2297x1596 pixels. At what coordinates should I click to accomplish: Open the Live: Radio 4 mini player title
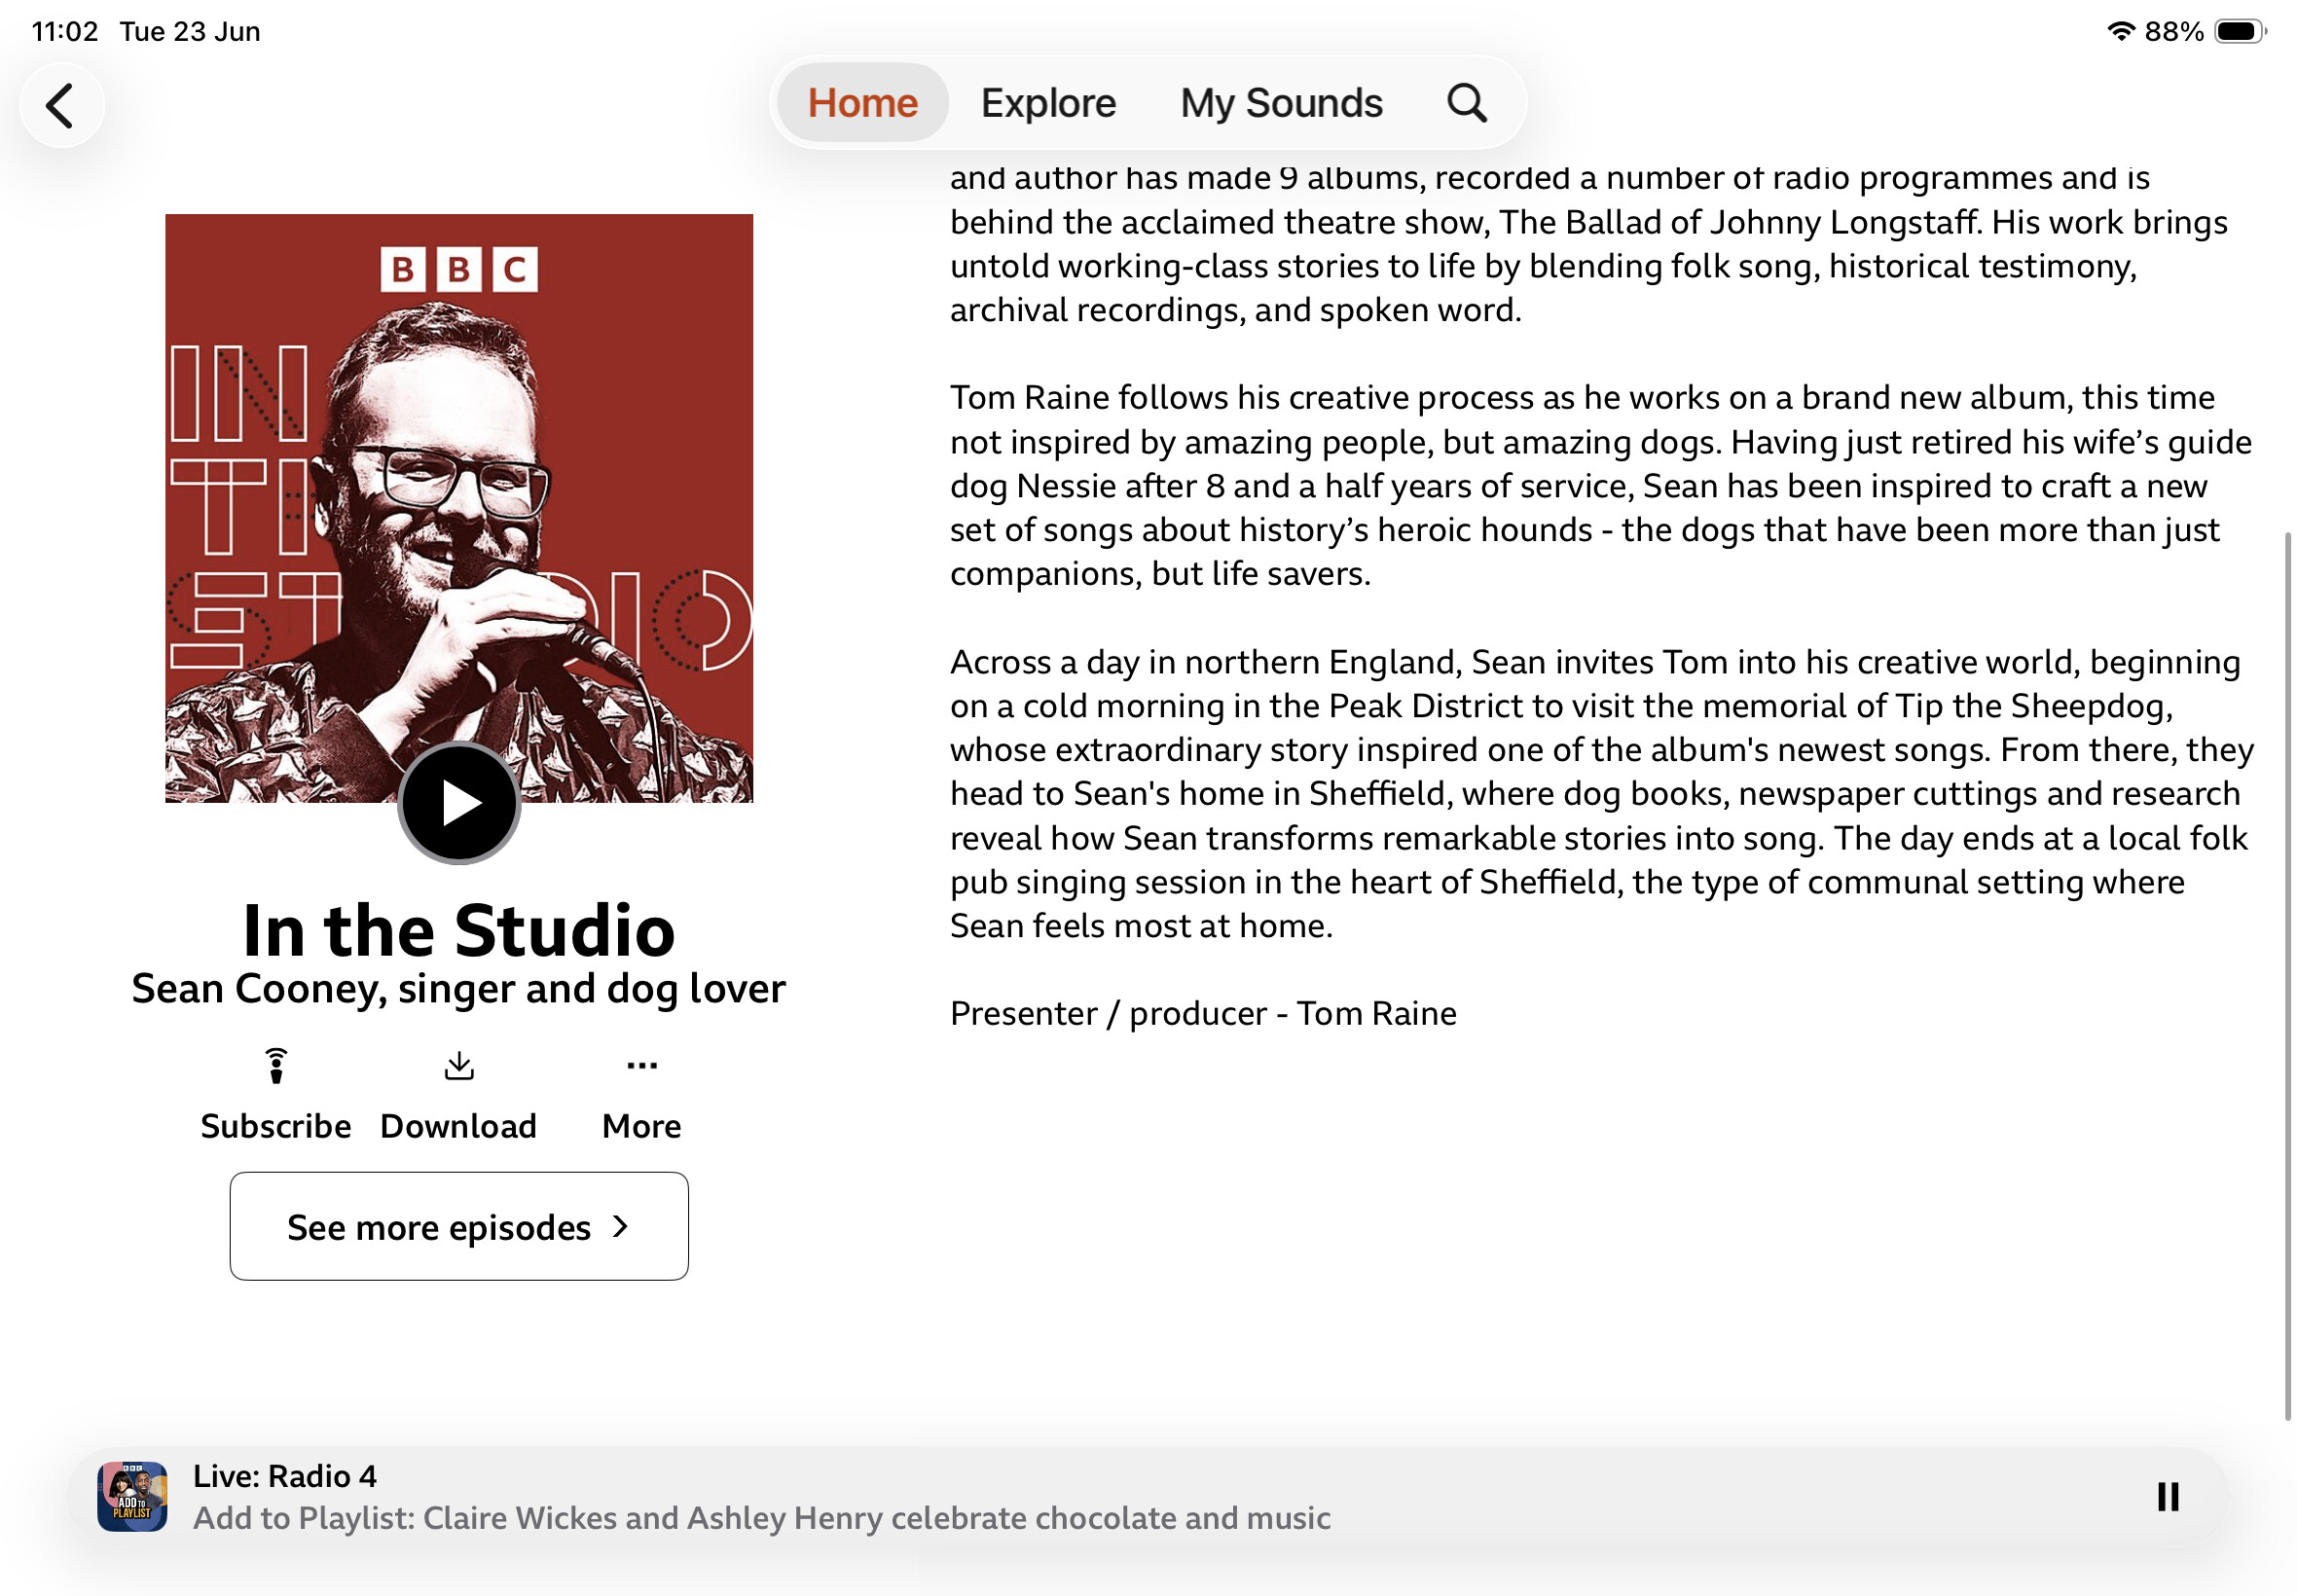click(x=285, y=1476)
